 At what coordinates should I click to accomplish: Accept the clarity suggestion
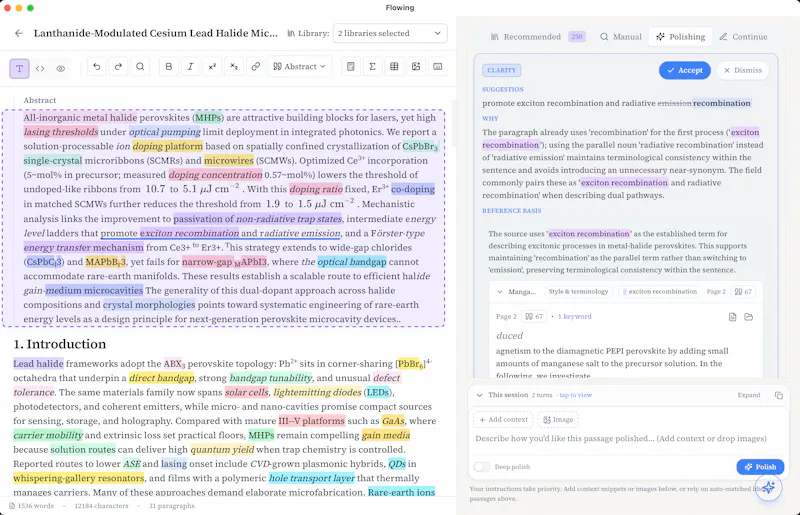[x=685, y=70]
